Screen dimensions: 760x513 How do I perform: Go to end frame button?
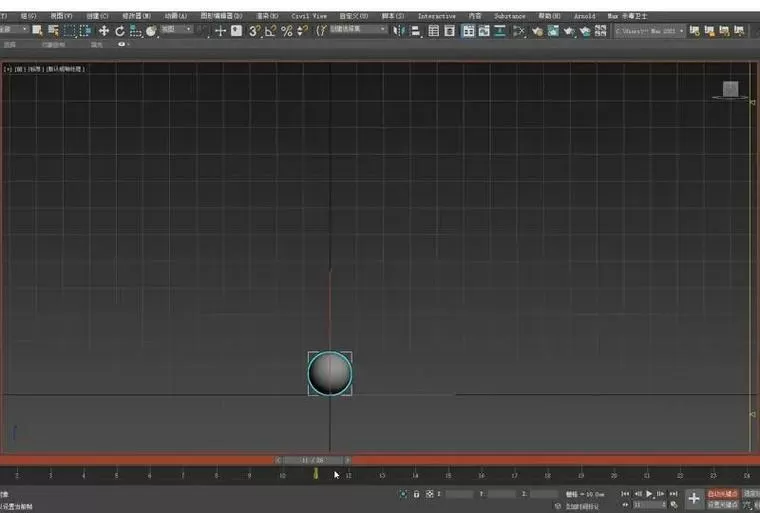[673, 494]
